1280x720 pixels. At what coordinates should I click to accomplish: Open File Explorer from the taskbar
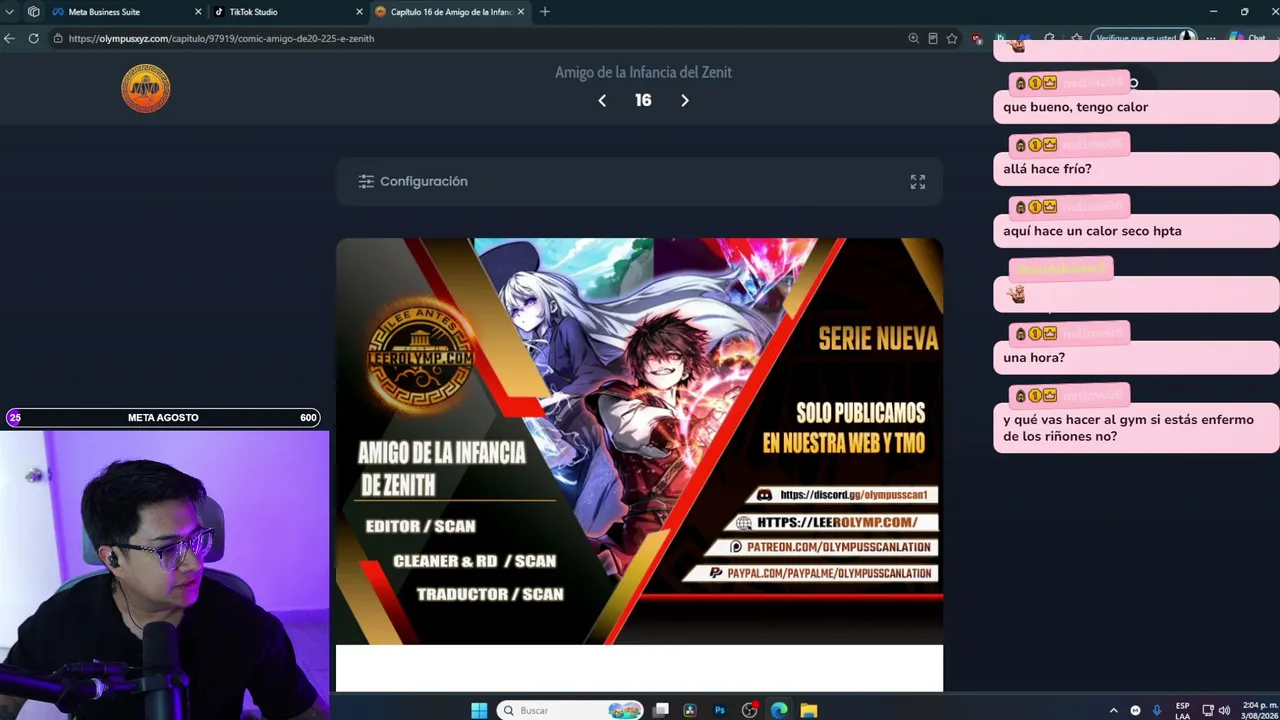click(808, 710)
